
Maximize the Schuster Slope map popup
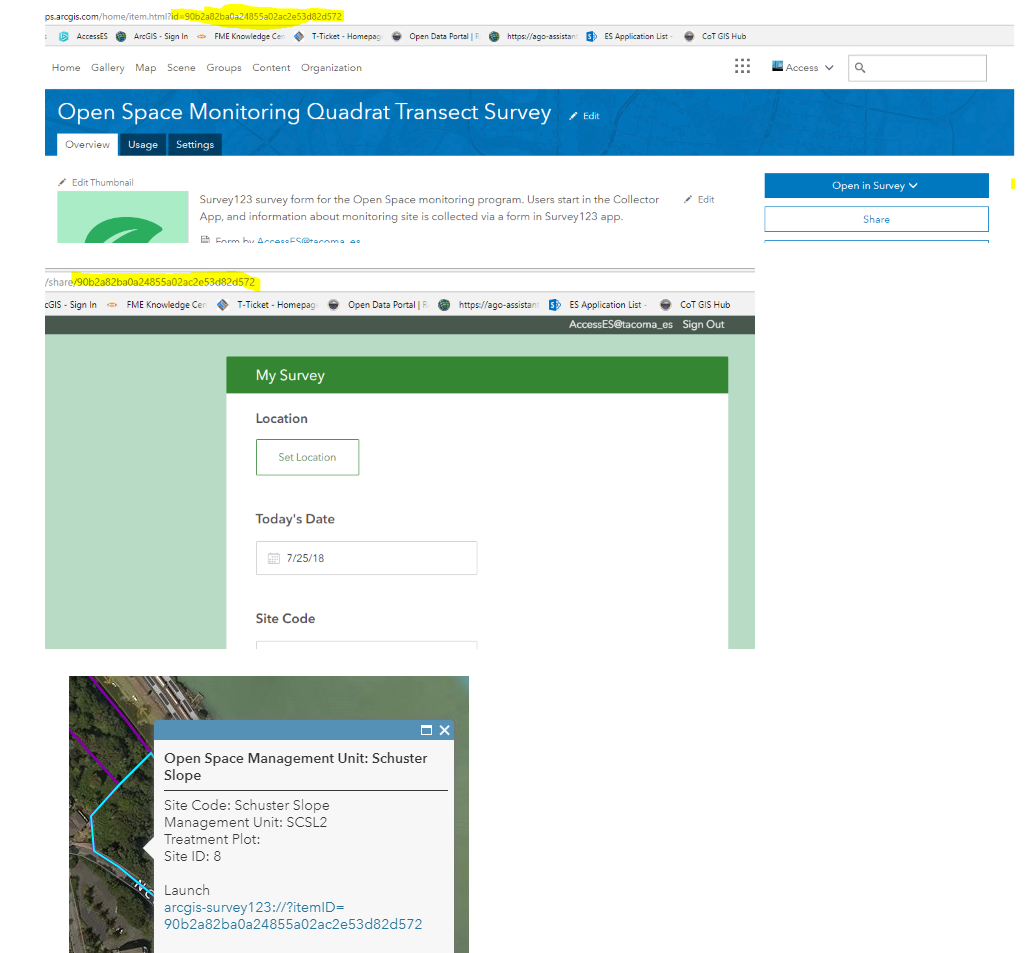[426, 730]
